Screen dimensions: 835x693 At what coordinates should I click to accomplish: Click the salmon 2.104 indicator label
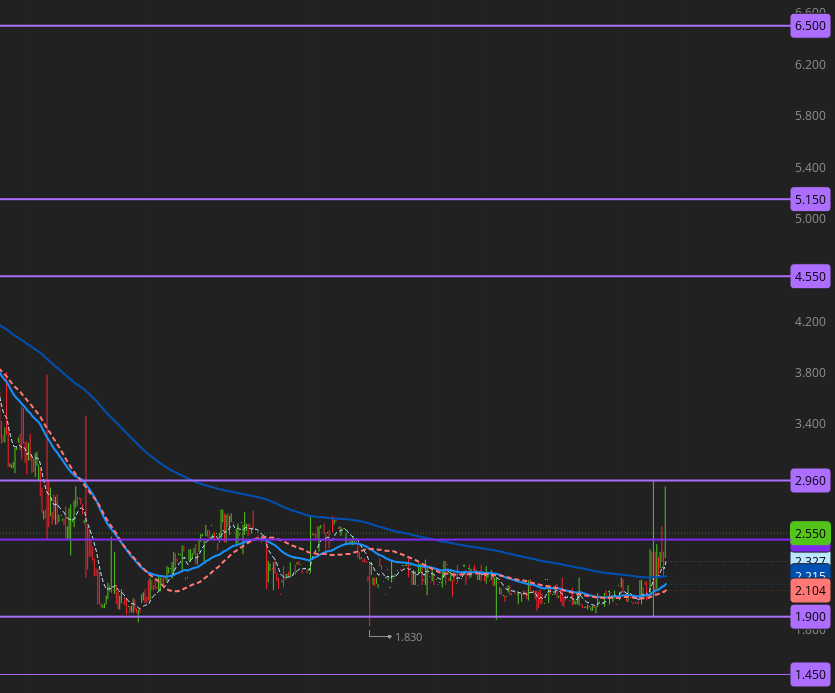810,590
